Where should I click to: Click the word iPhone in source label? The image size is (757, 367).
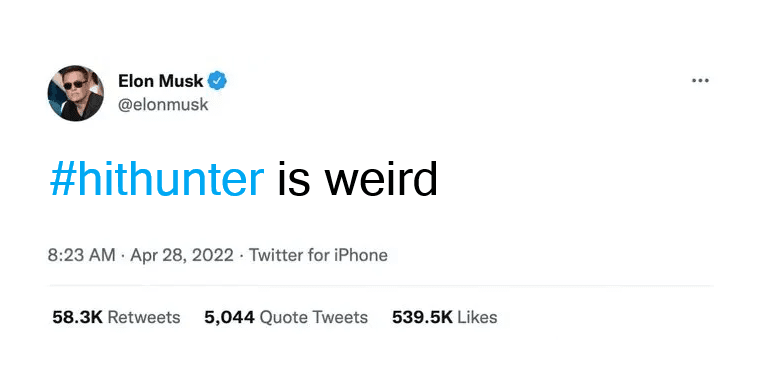coord(354,255)
